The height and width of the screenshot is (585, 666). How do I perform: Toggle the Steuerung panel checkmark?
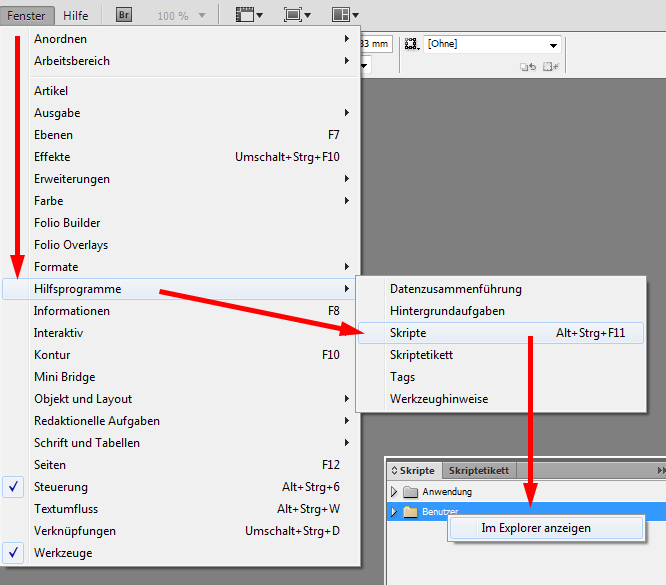click(14, 486)
